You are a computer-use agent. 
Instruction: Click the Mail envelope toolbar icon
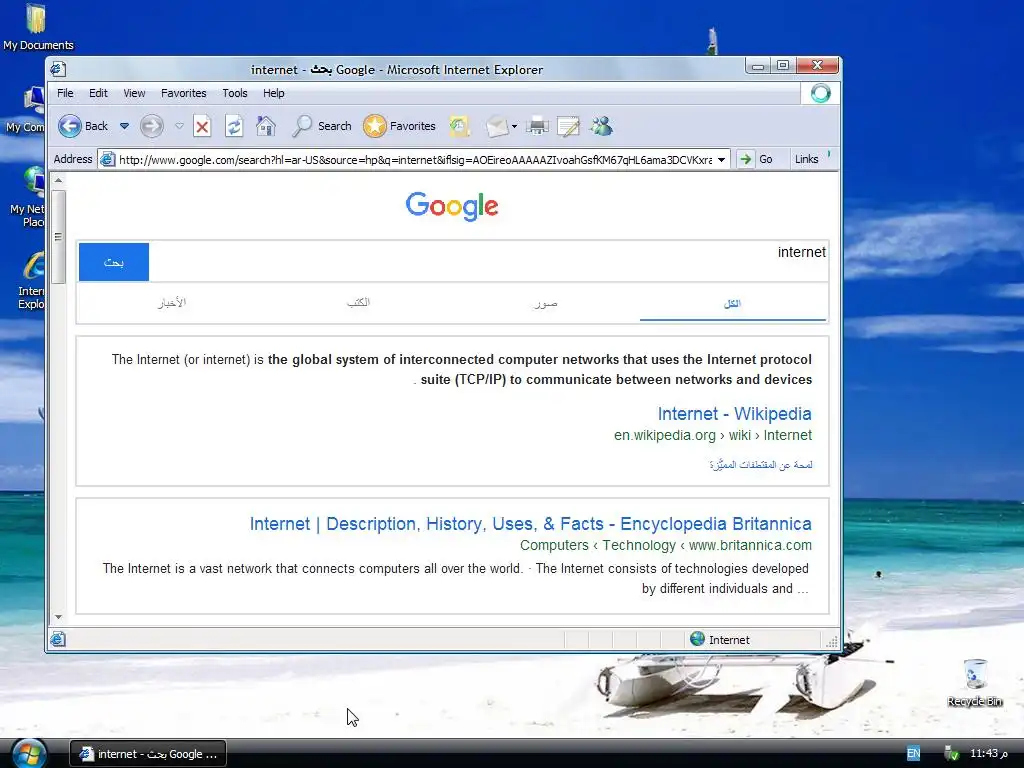pos(496,126)
